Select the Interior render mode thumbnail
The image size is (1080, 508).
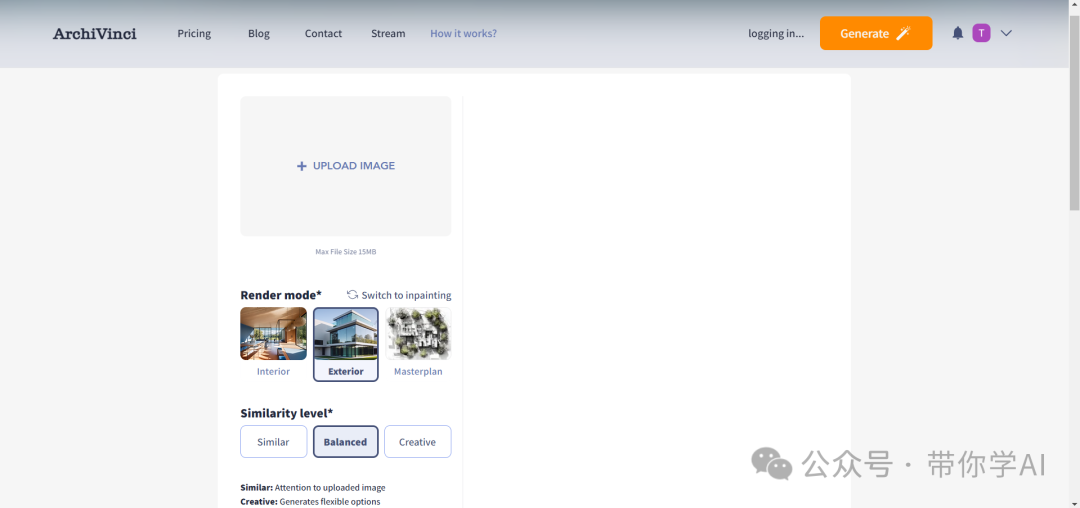click(x=273, y=334)
